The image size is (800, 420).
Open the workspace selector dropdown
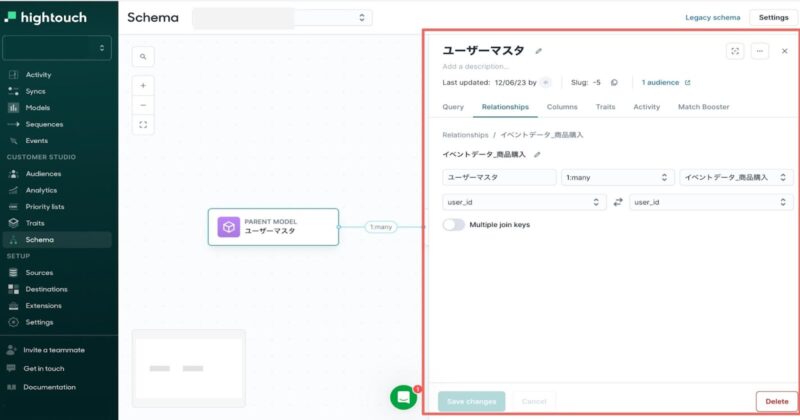tap(57, 48)
